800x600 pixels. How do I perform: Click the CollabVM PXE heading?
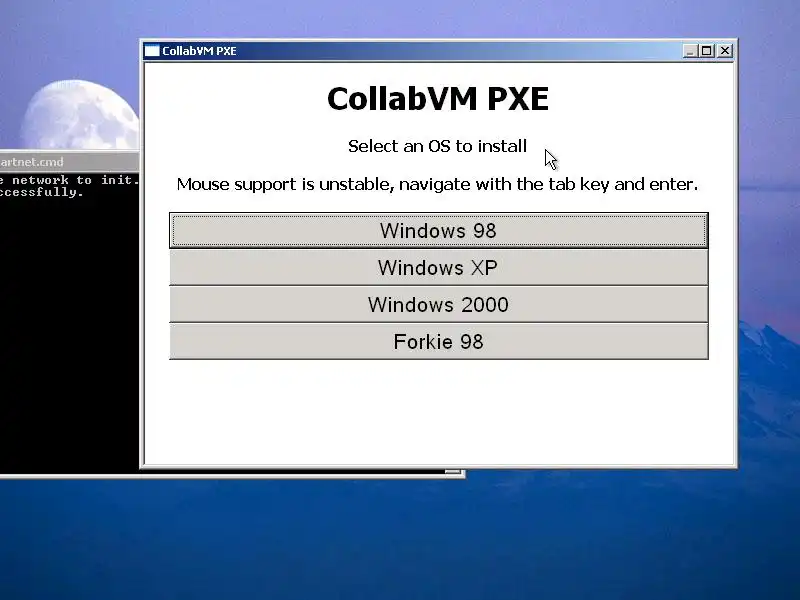click(438, 98)
